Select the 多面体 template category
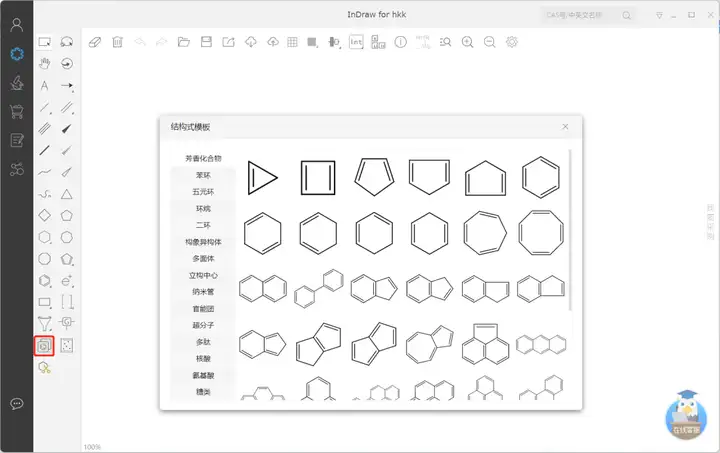The width and height of the screenshot is (720, 453). pyautogui.click(x=203, y=259)
